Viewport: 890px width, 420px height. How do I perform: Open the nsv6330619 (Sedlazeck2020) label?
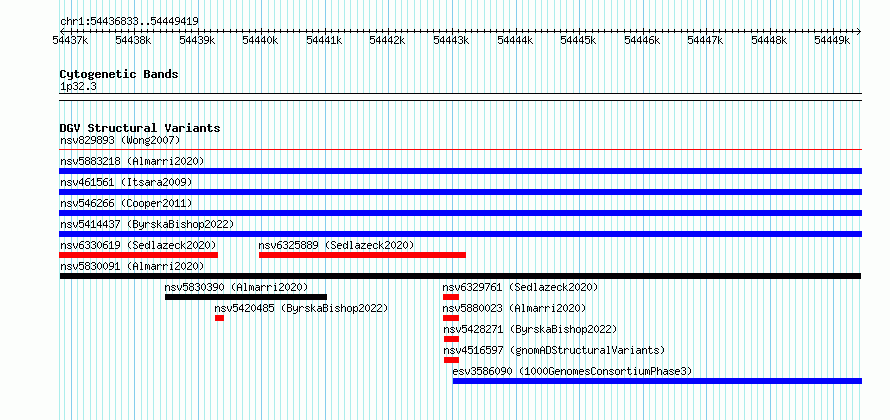(138, 245)
